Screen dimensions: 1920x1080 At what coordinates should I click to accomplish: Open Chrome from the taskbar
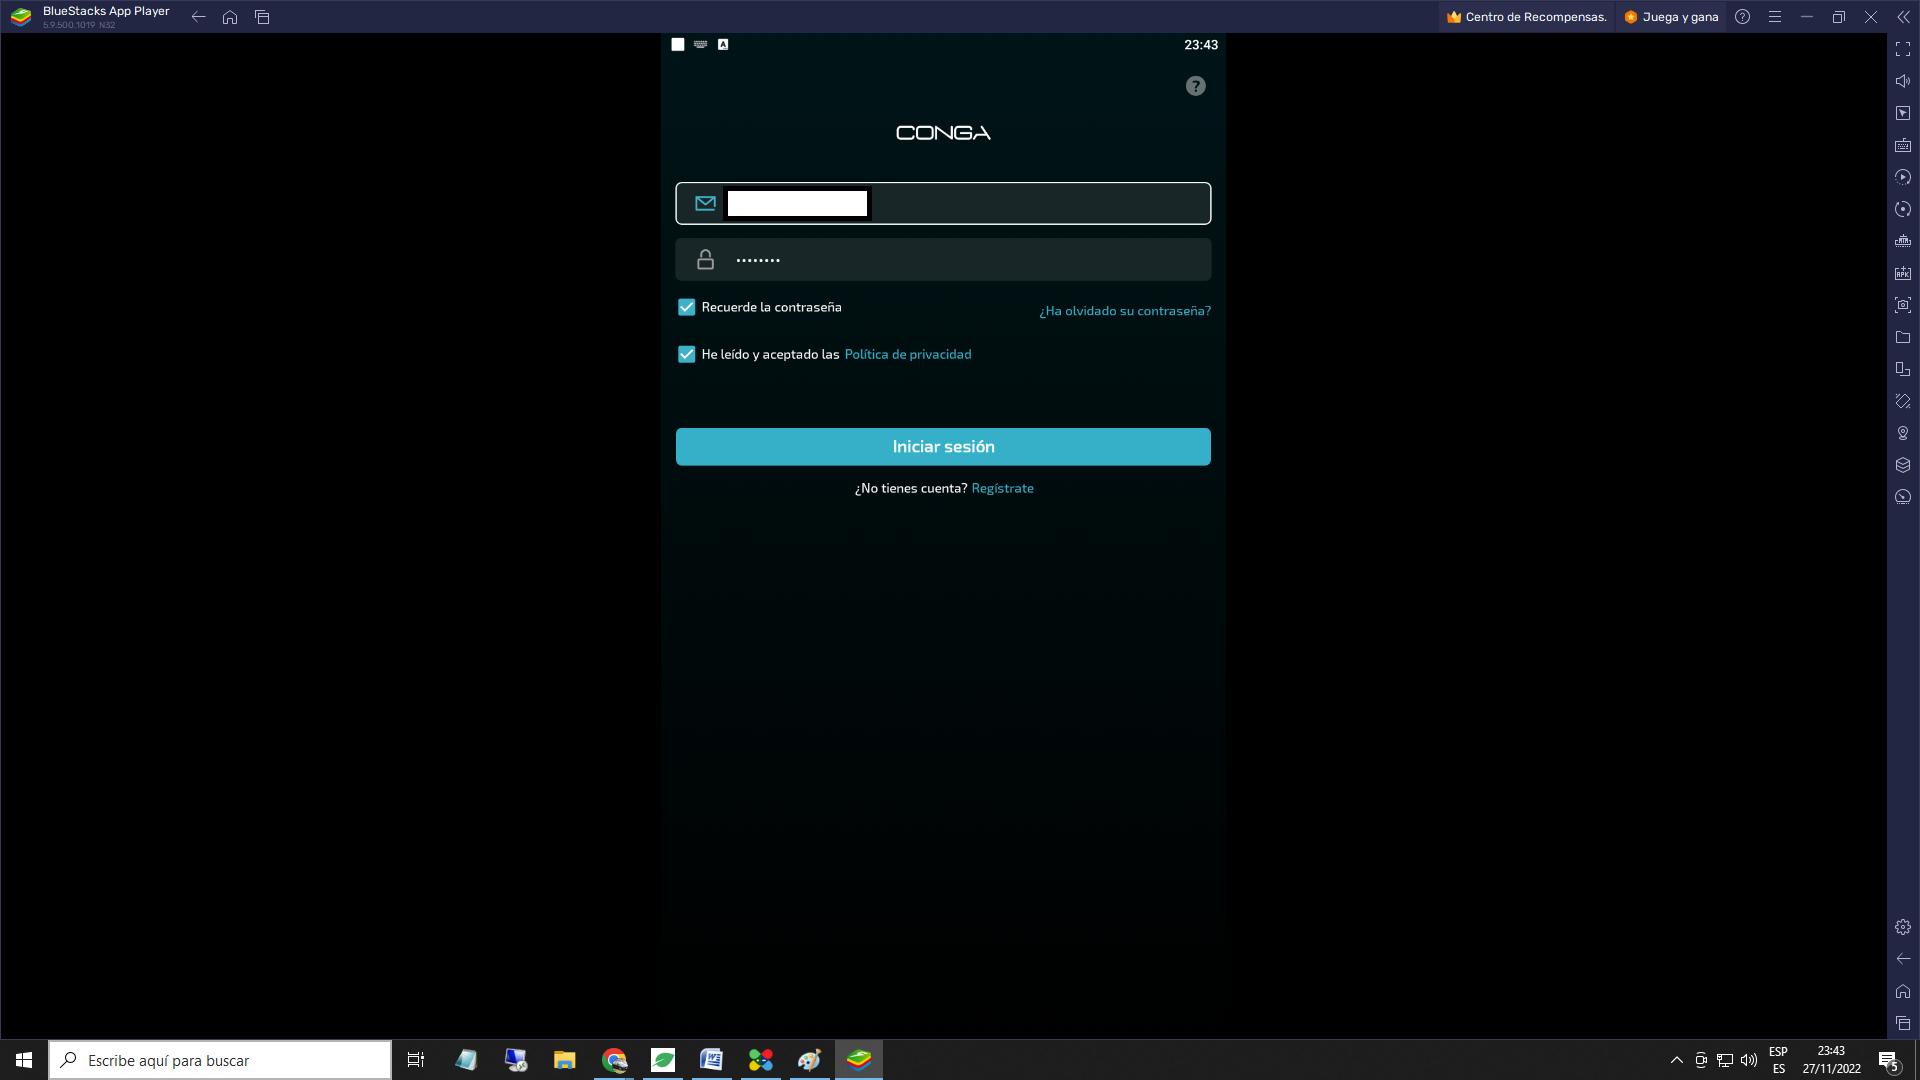614,1060
